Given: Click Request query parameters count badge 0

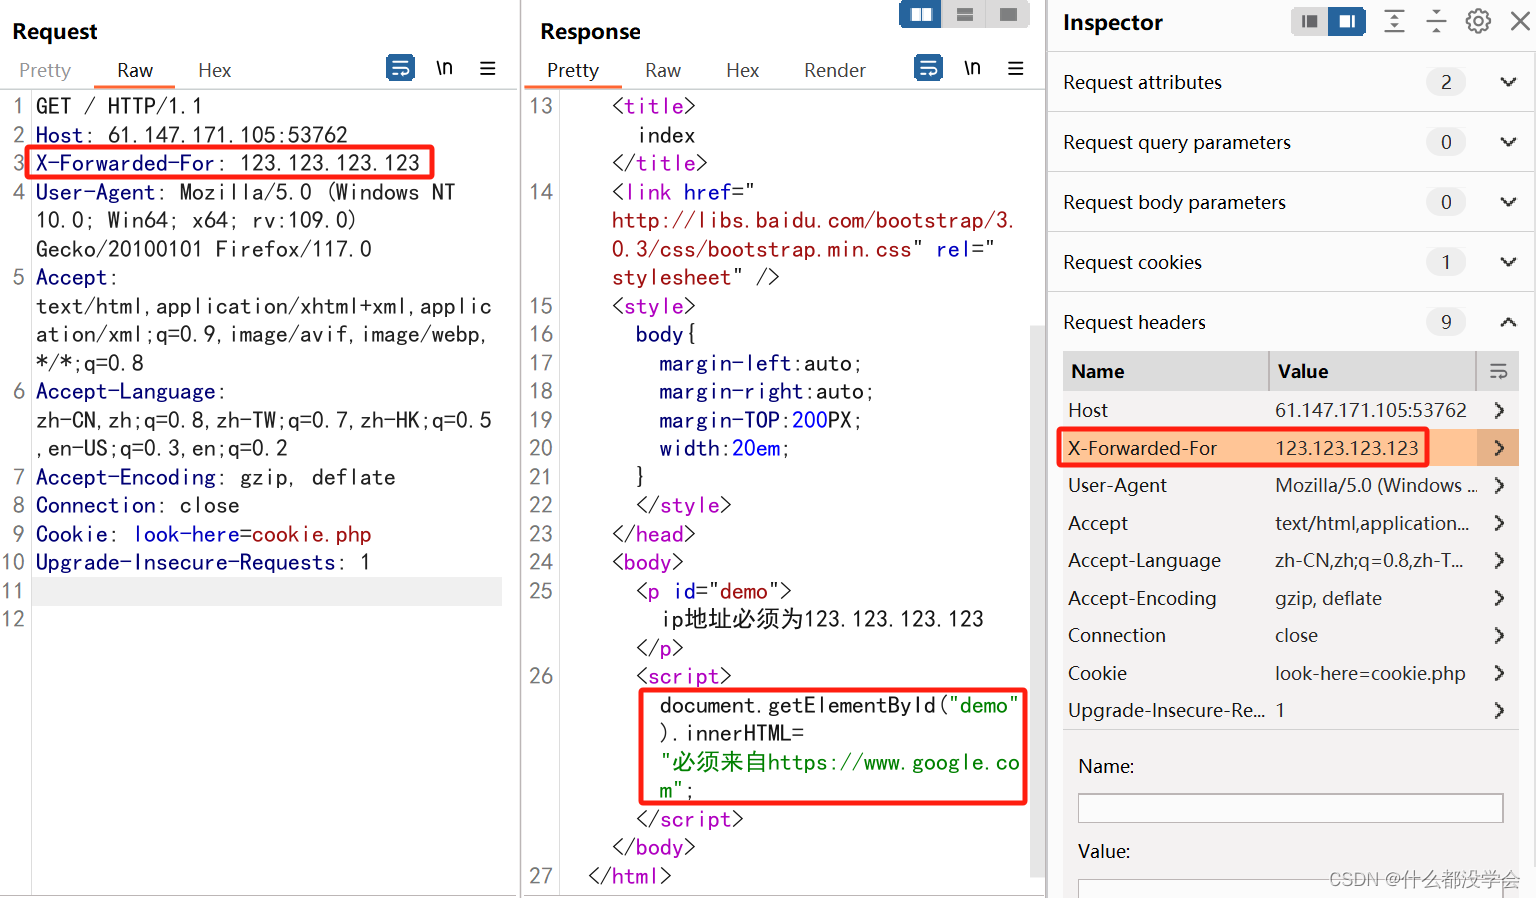Looking at the screenshot, I should (1446, 142).
